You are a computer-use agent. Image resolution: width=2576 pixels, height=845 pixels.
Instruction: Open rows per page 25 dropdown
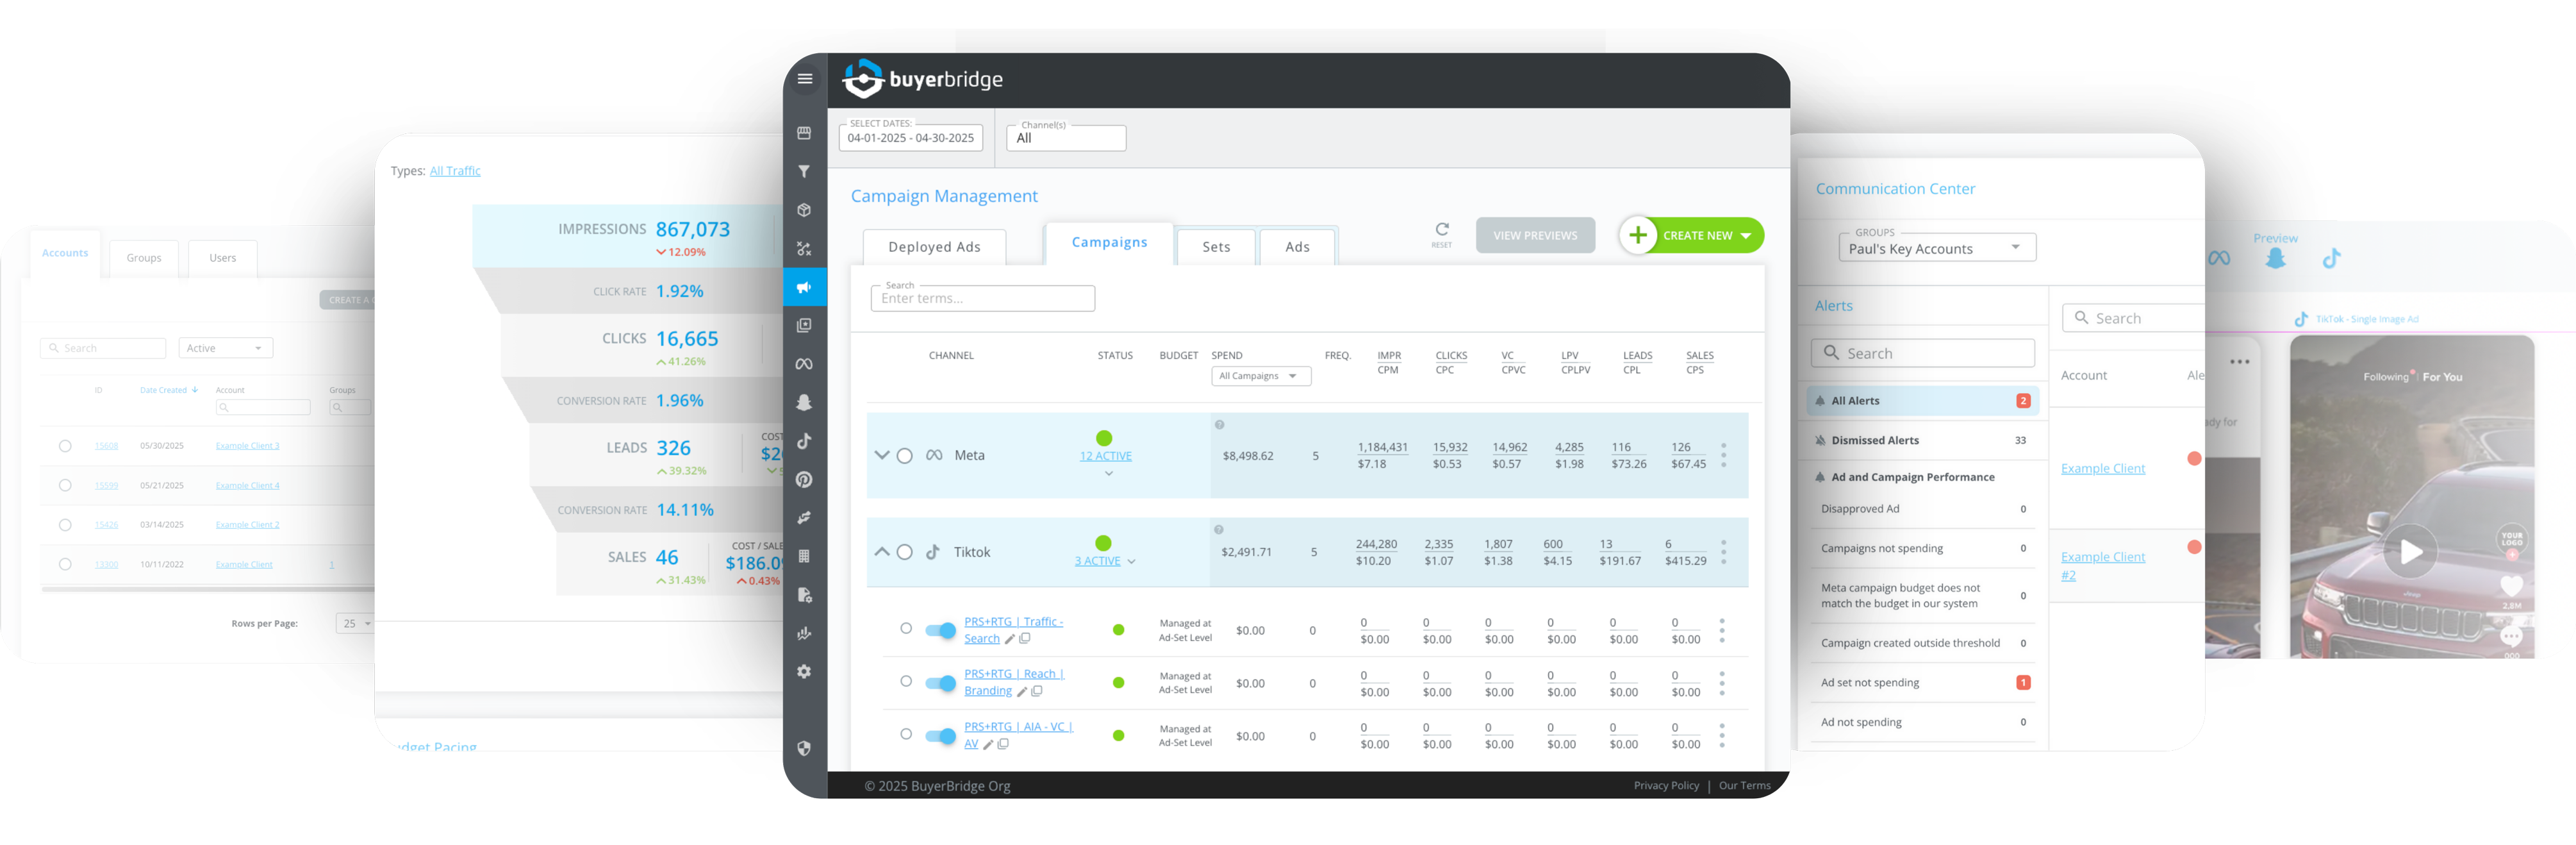coord(355,623)
